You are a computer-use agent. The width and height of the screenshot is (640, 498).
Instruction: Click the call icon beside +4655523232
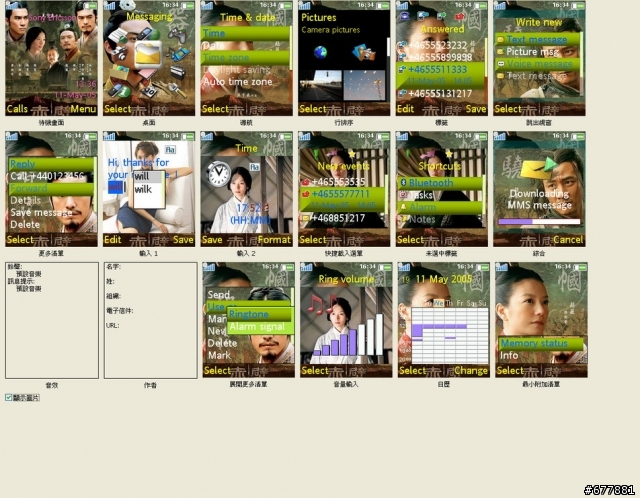pyautogui.click(x=402, y=45)
